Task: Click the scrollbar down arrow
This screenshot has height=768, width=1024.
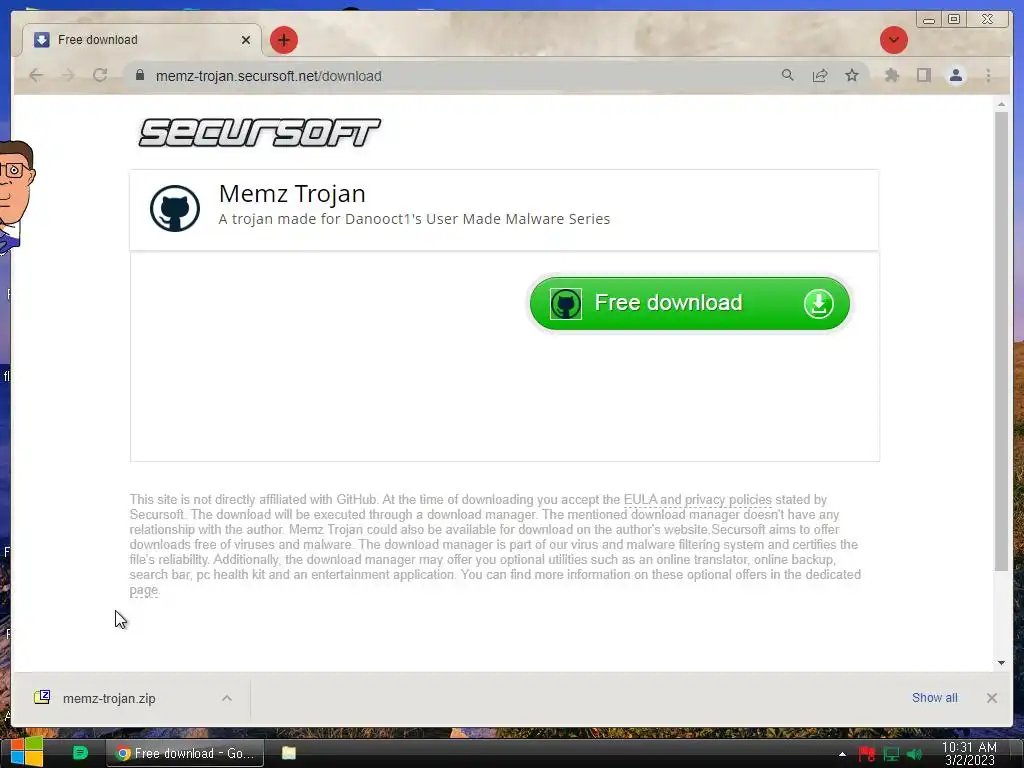Action: (1001, 663)
